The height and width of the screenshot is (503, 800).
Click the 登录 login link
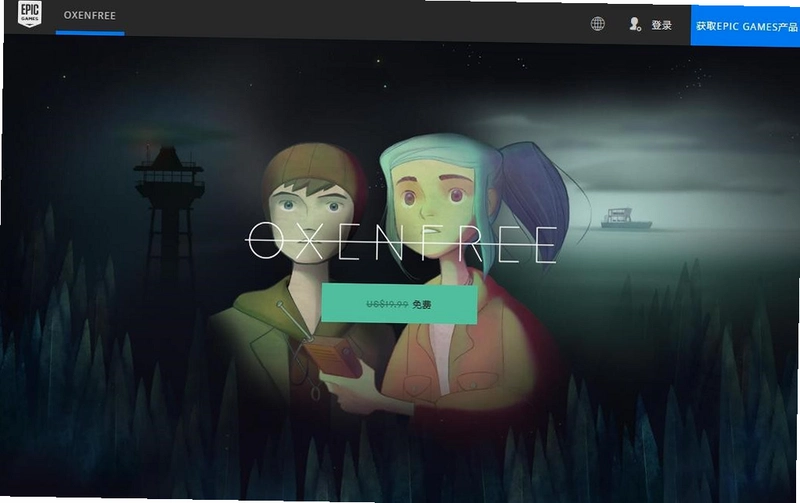tap(661, 25)
